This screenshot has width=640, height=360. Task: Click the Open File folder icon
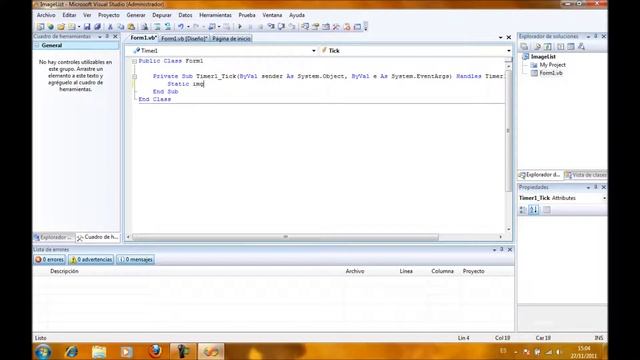(61, 27)
